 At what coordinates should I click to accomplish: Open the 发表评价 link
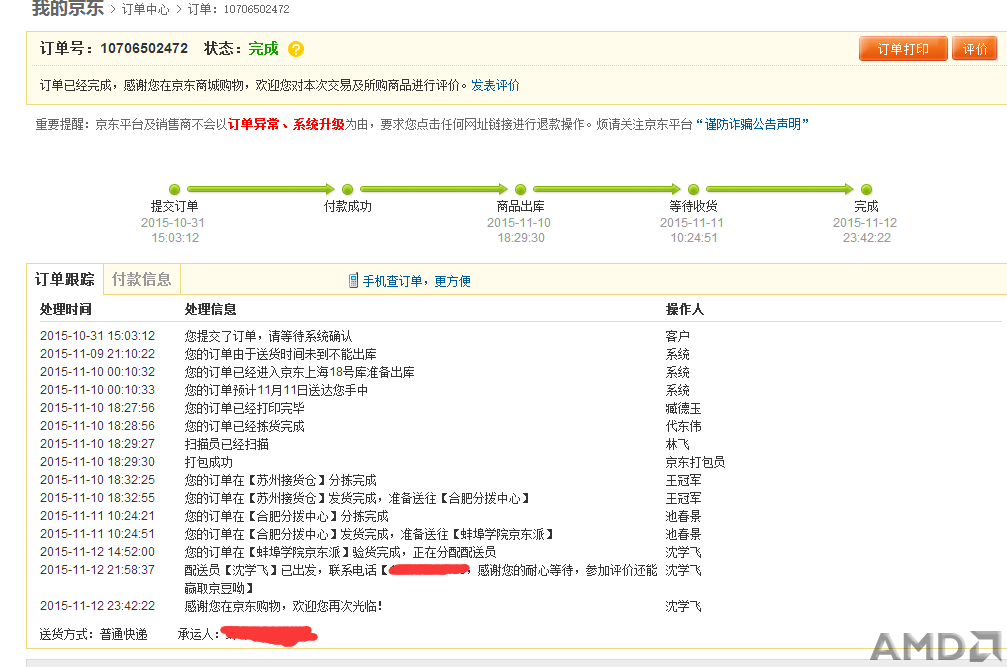point(495,85)
